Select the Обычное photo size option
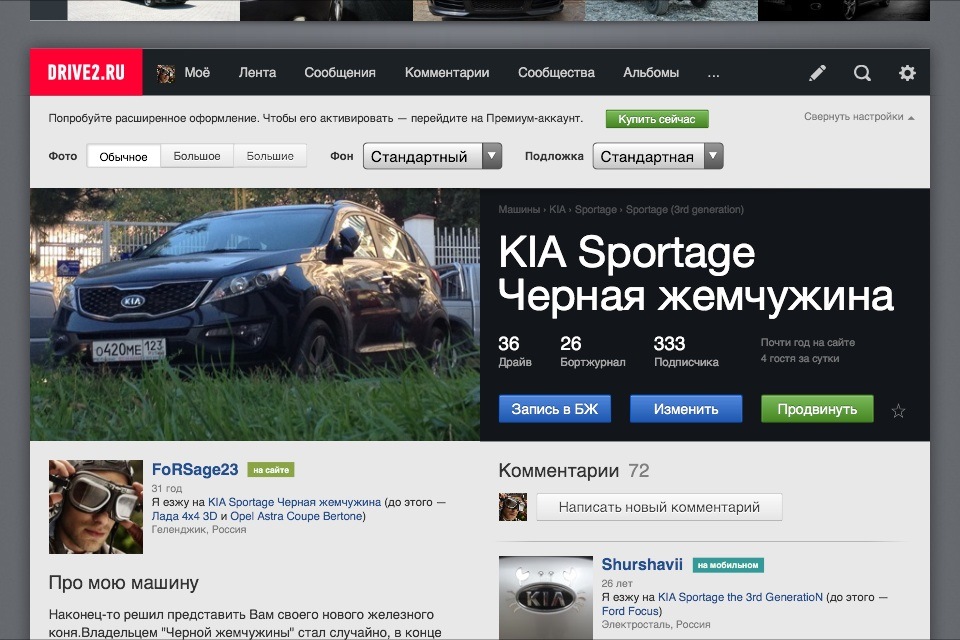Viewport: 960px width, 640px height. pyautogui.click(x=124, y=156)
